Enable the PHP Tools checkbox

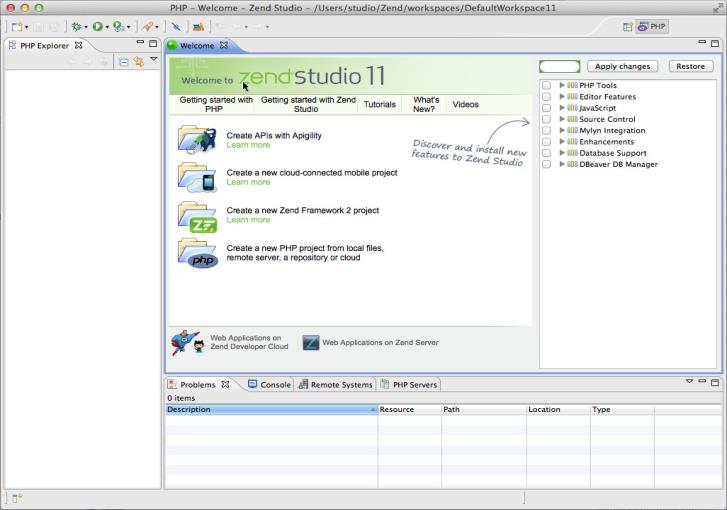click(546, 86)
